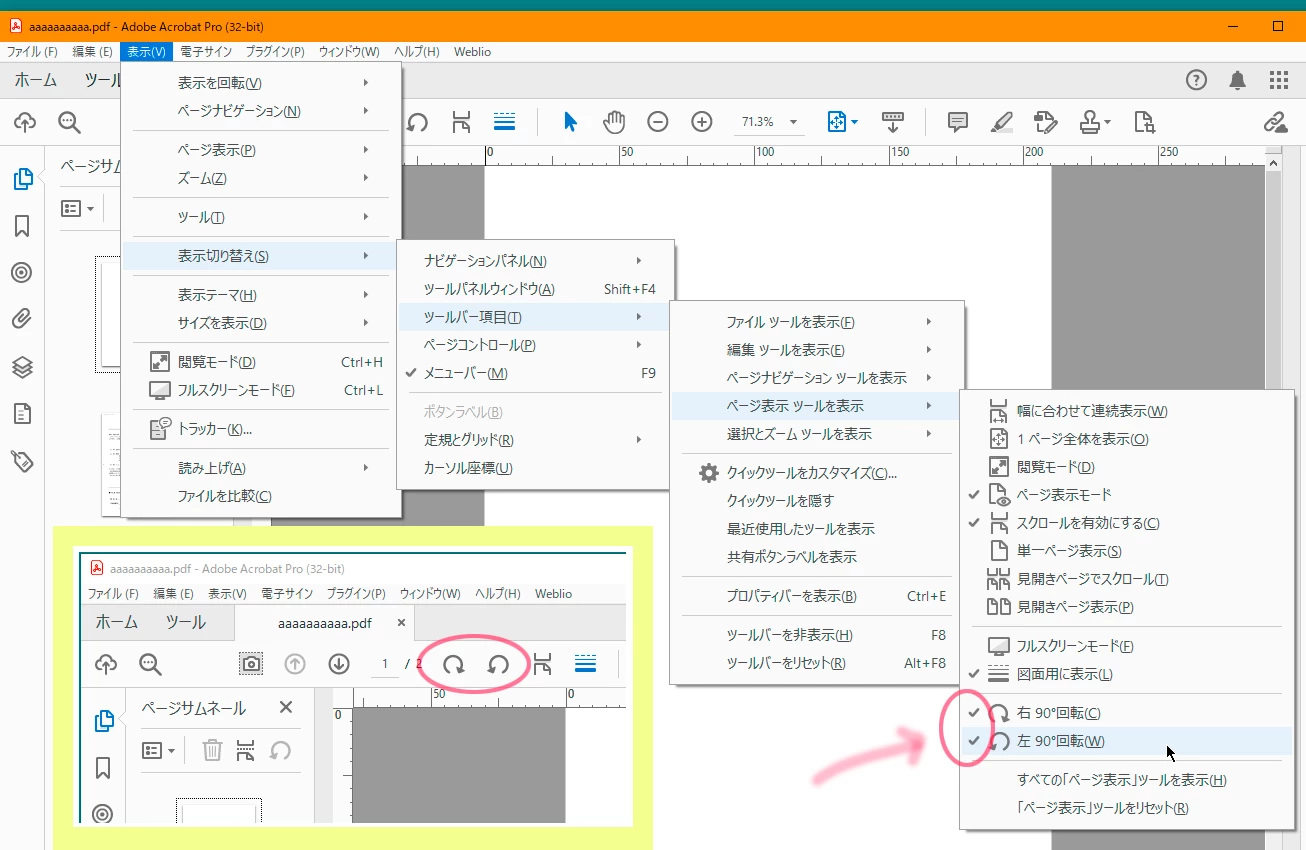Open notifications bell icon
This screenshot has width=1306, height=850.
coord(1238,80)
